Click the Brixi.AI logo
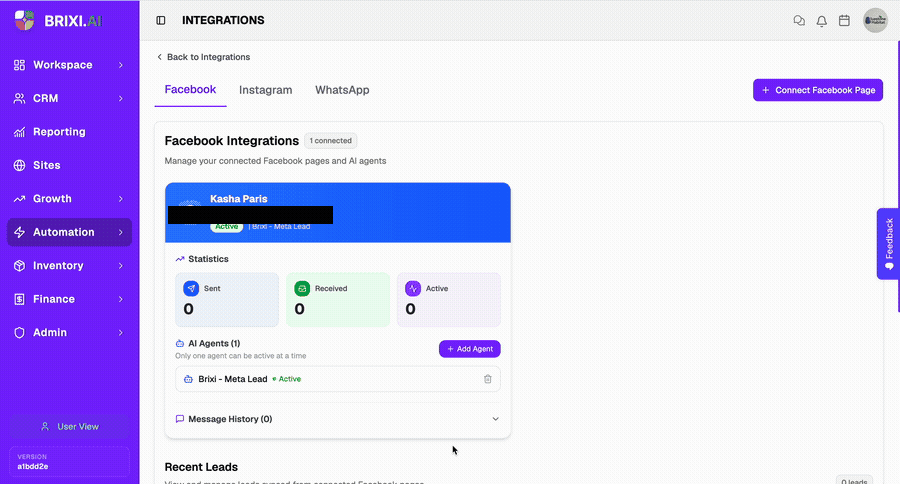Viewport: 900px width, 484px height. [58, 21]
